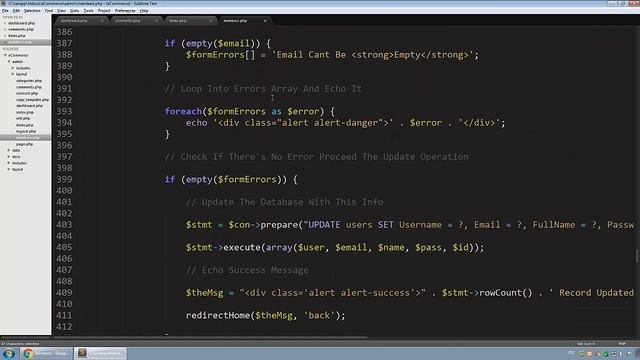The width and height of the screenshot is (640, 360).
Task: Open the Edit menu
Action: click(x=16, y=11)
